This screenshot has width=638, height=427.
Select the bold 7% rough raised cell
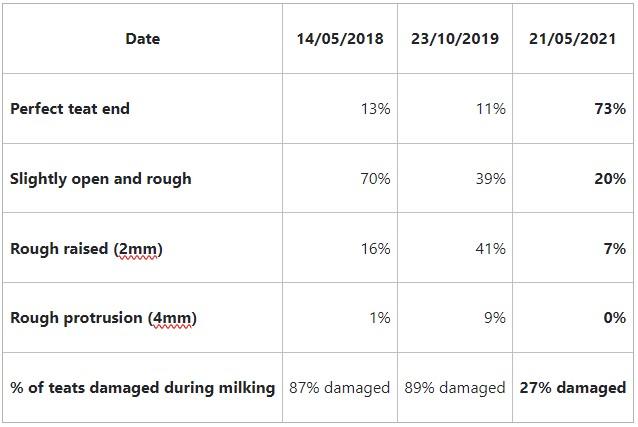(x=614, y=249)
